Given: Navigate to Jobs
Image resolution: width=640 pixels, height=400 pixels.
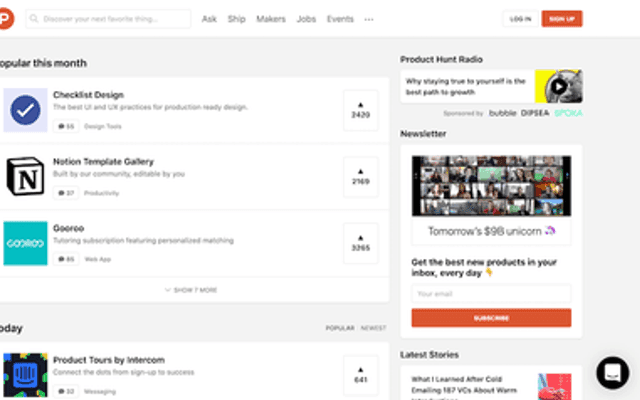Looking at the screenshot, I should (x=306, y=19).
